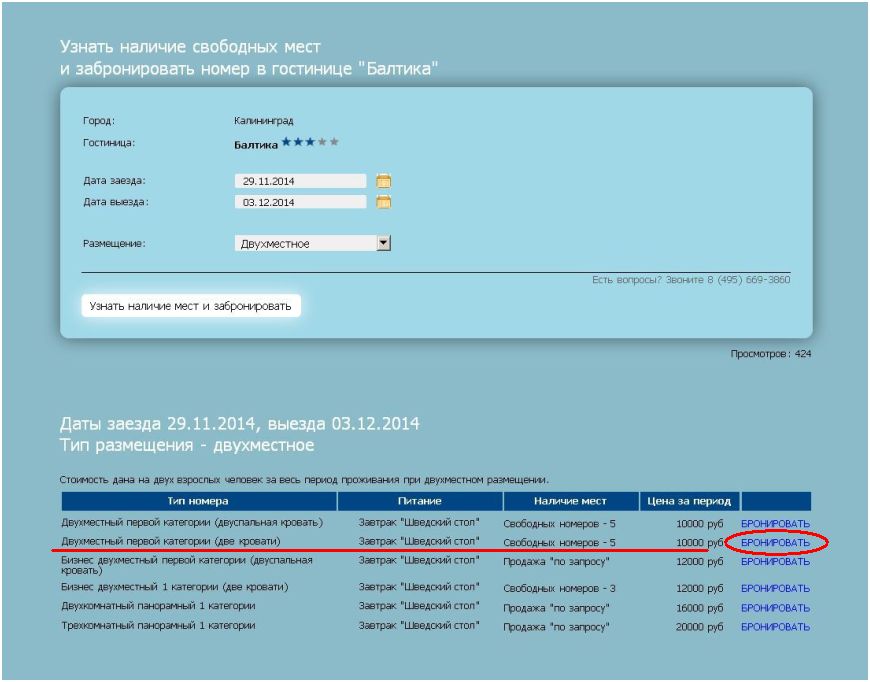Image resolution: width=870 pixels, height=682 pixels.
Task: Book Бизнес двухместный первой категории (двуспальная кровать)
Action: [775, 562]
